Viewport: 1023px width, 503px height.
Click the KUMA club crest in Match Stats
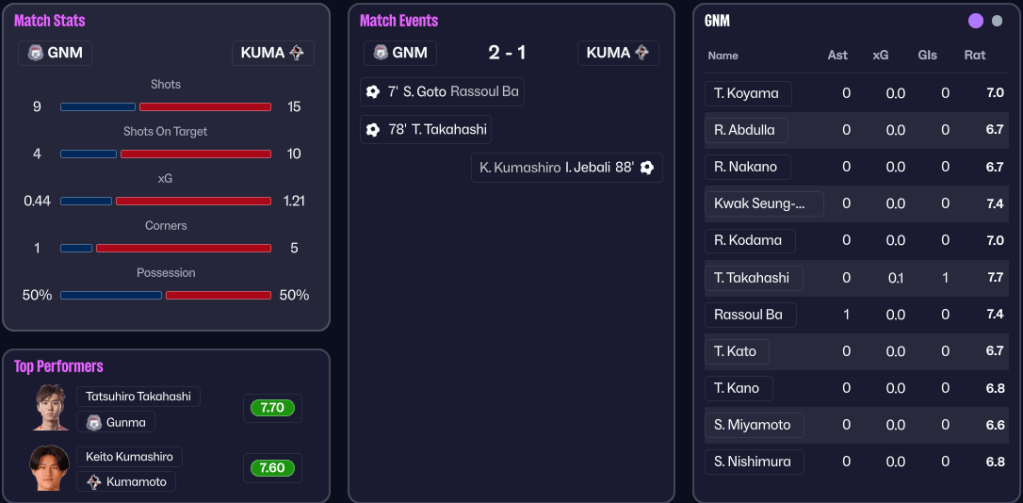point(297,53)
